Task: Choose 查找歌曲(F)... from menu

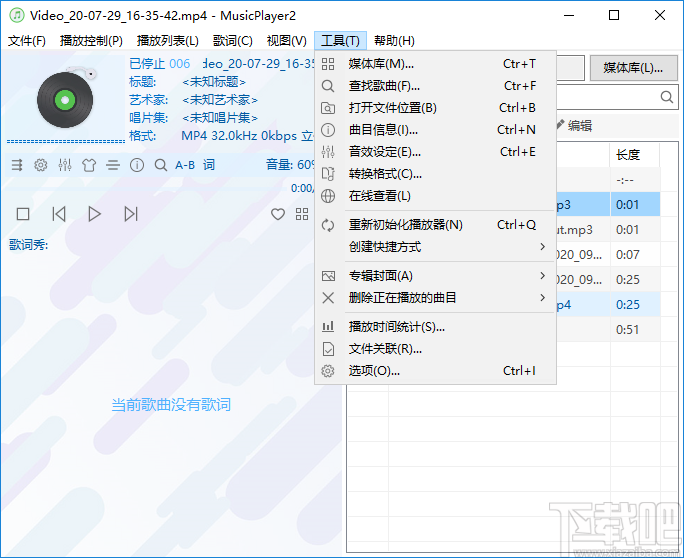Action: (435, 86)
